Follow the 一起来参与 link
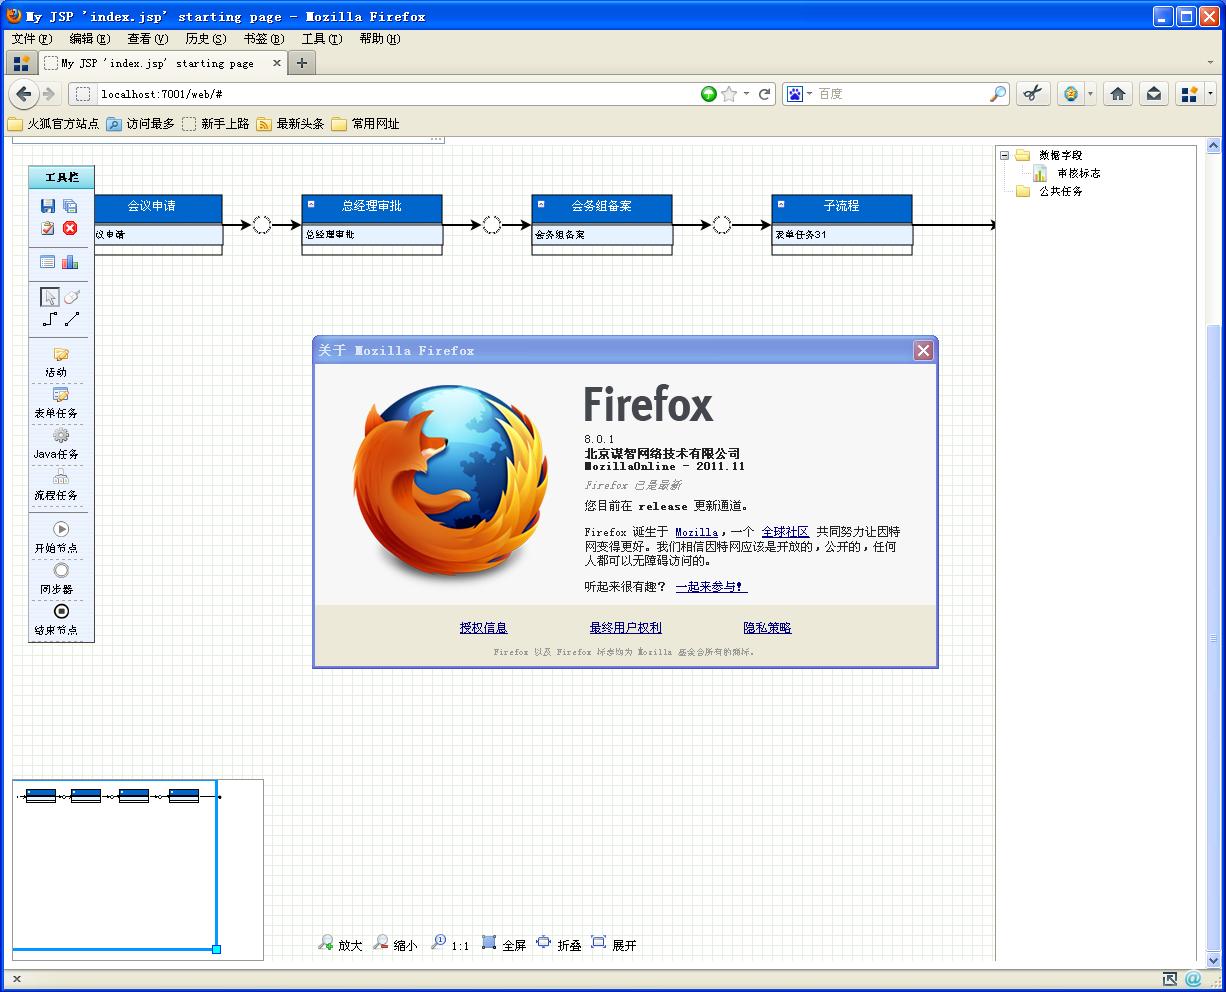The image size is (1226, 992). [711, 587]
